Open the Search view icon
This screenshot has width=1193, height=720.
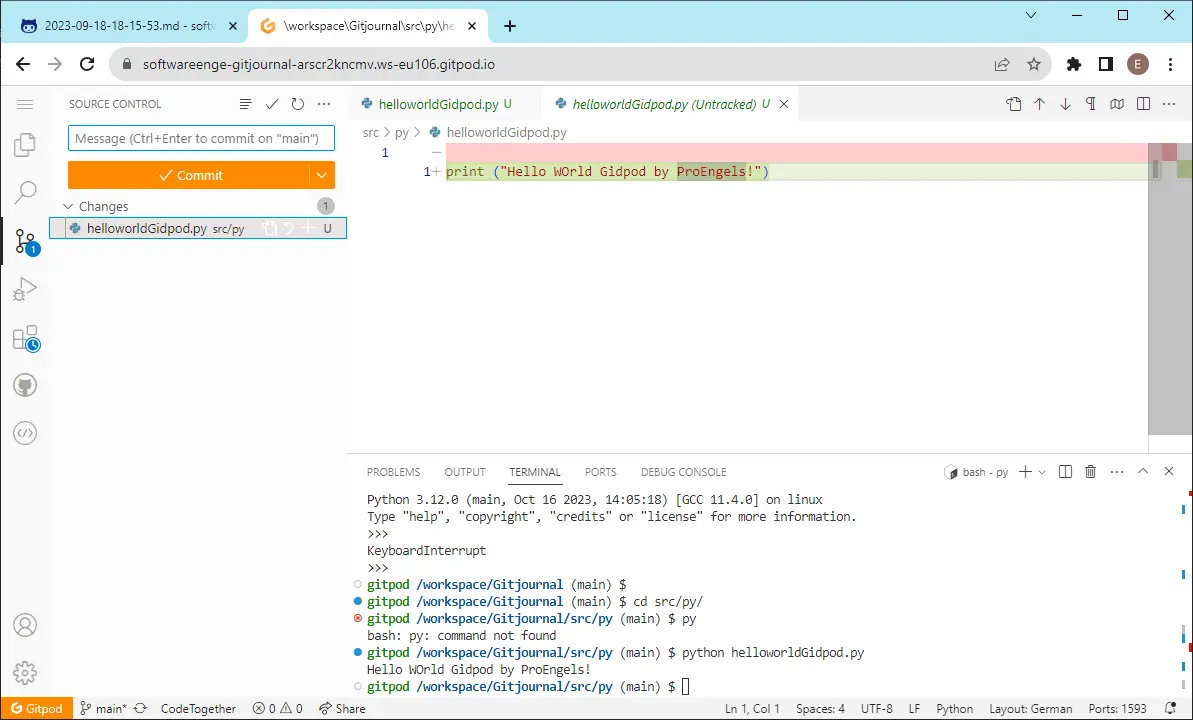pos(25,193)
